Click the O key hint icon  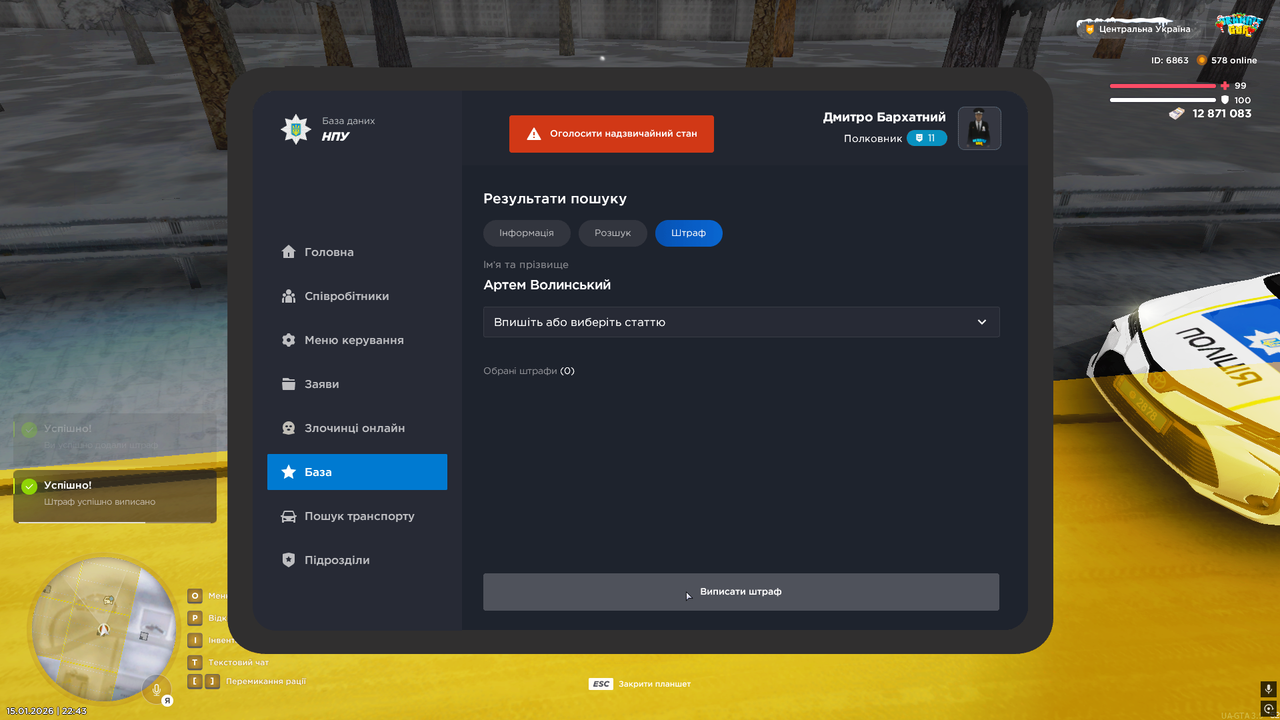(x=195, y=596)
